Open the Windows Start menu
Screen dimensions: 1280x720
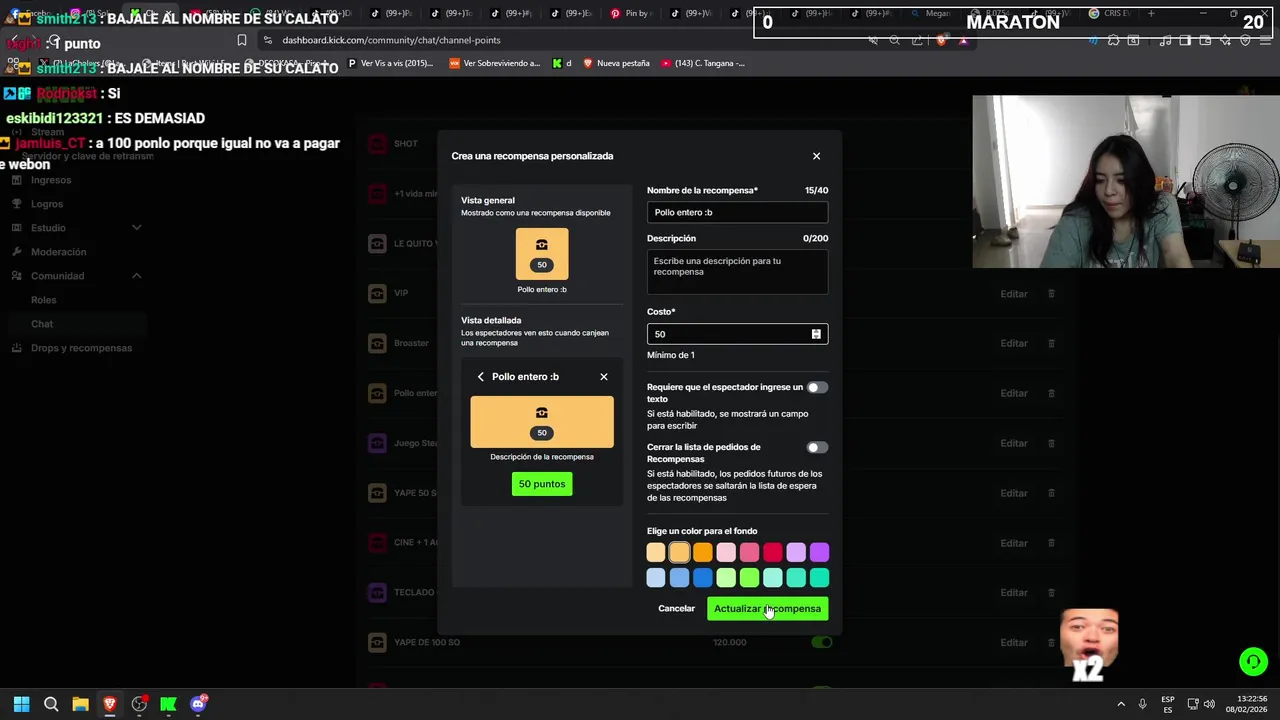coord(21,704)
